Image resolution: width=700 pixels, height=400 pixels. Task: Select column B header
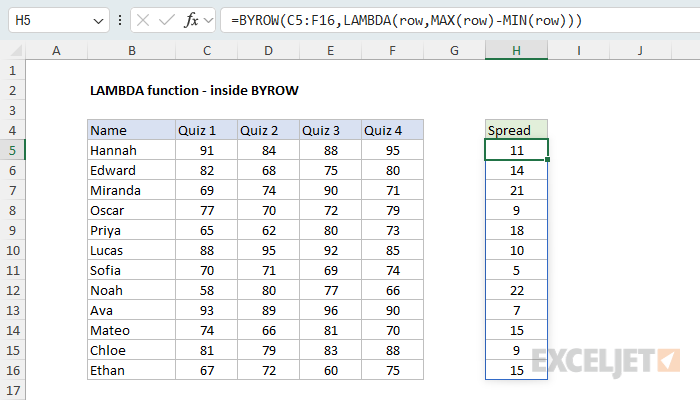(132, 50)
